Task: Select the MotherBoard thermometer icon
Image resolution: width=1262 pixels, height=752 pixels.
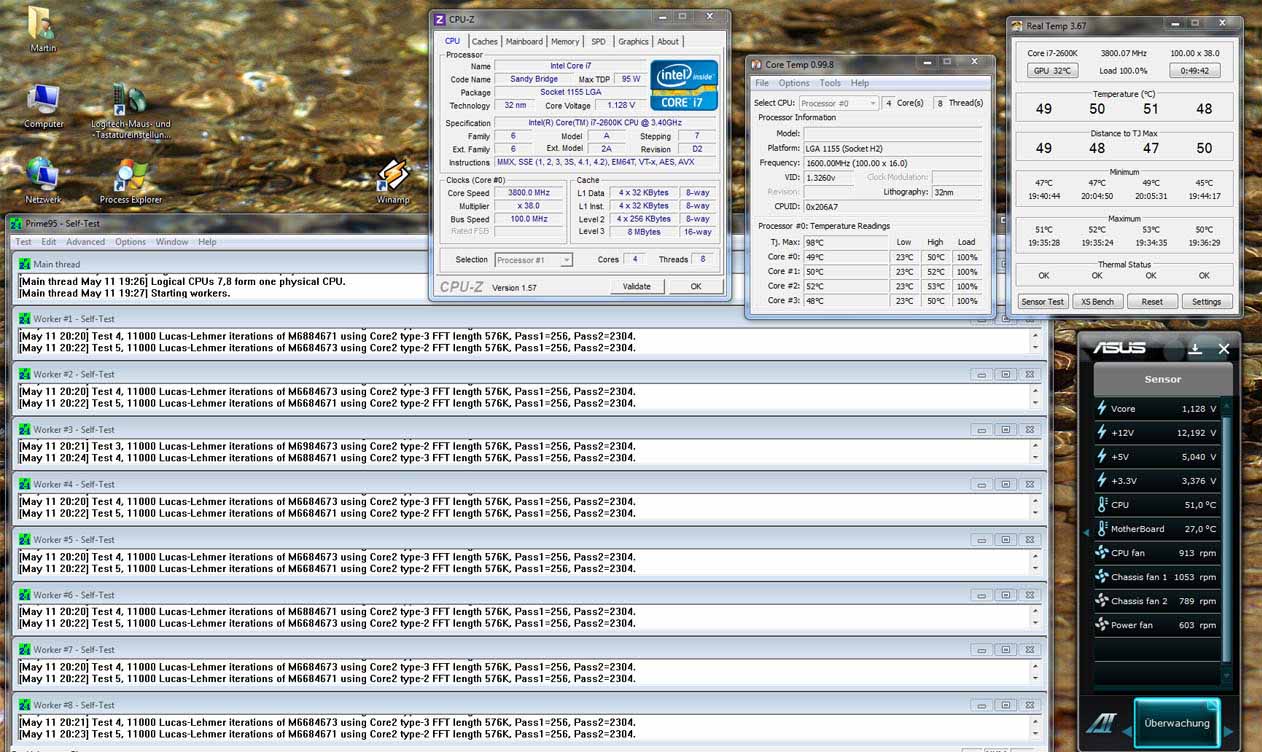Action: tap(1102, 528)
